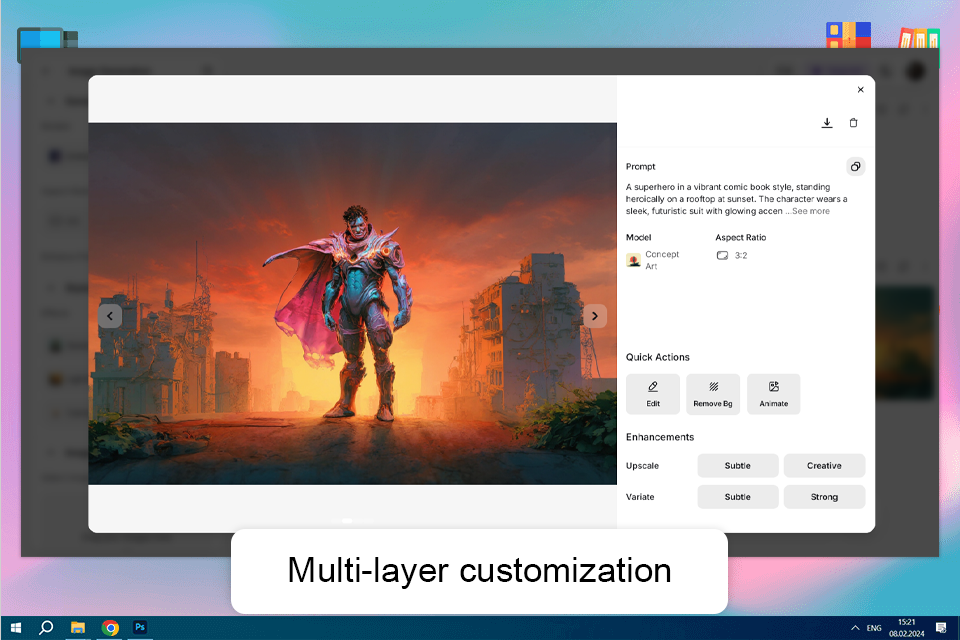The width and height of the screenshot is (960, 640).
Task: Delete the image using trash icon
Action: [853, 122]
